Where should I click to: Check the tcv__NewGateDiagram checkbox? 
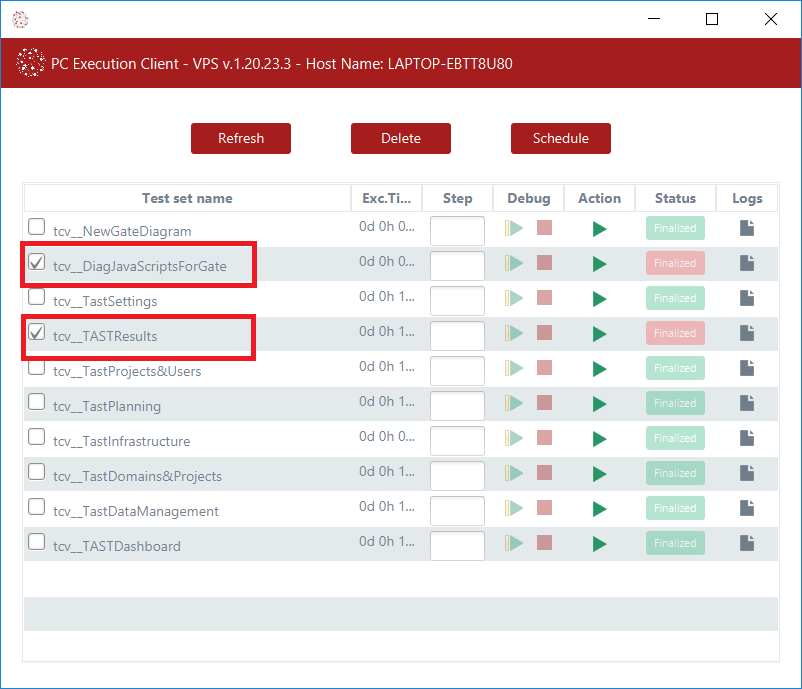37,227
